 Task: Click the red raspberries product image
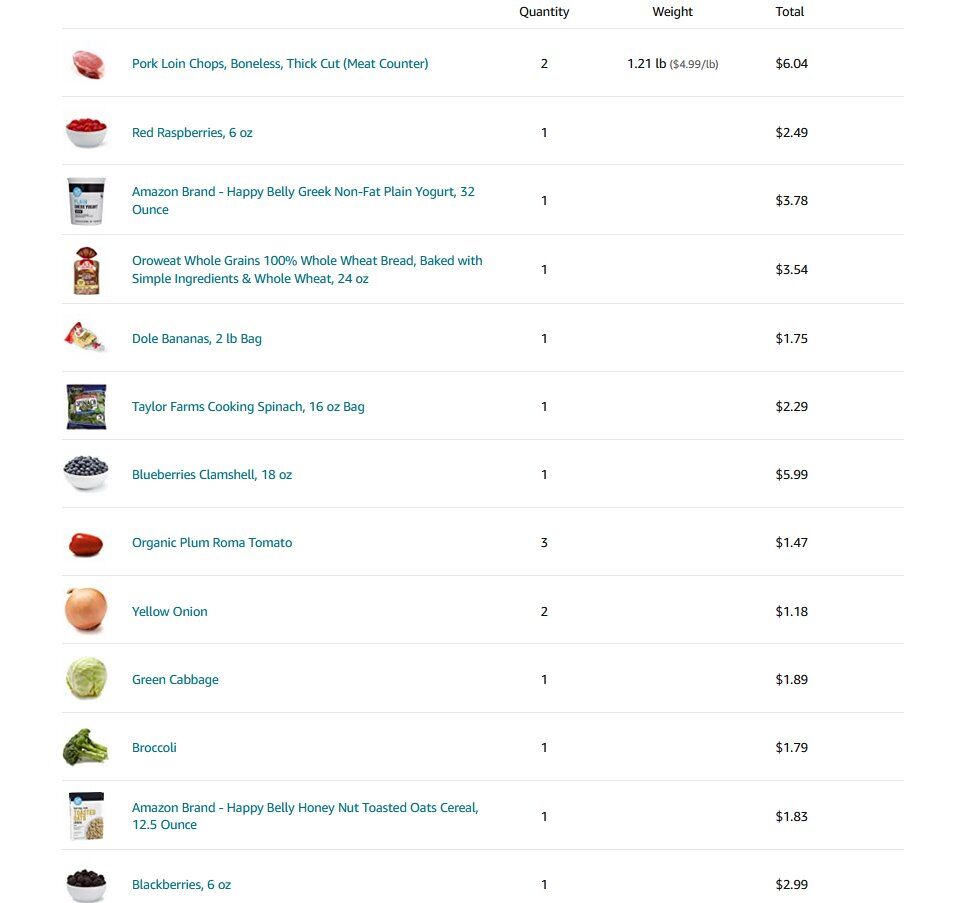point(86,132)
